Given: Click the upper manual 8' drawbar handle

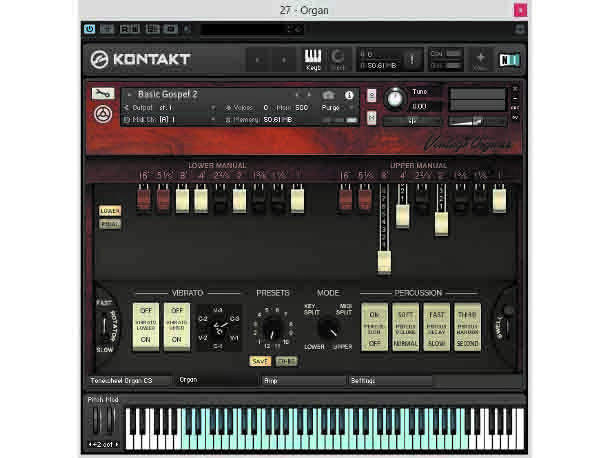Looking at the screenshot, I should [x=384, y=262].
